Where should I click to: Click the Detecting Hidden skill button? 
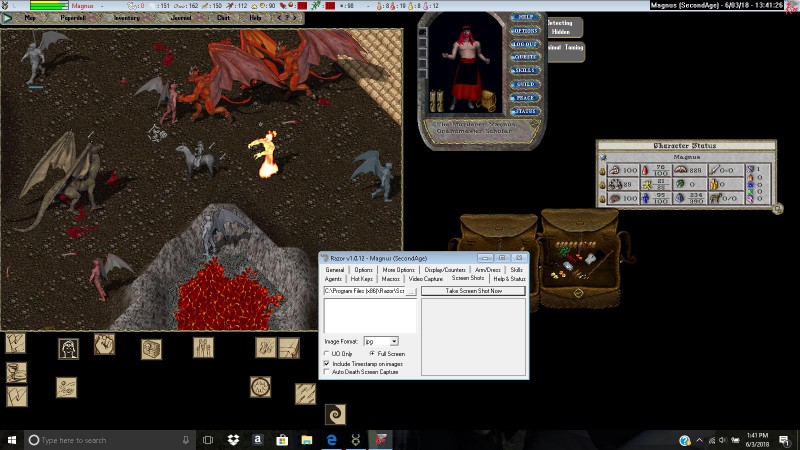pyautogui.click(x=564, y=28)
